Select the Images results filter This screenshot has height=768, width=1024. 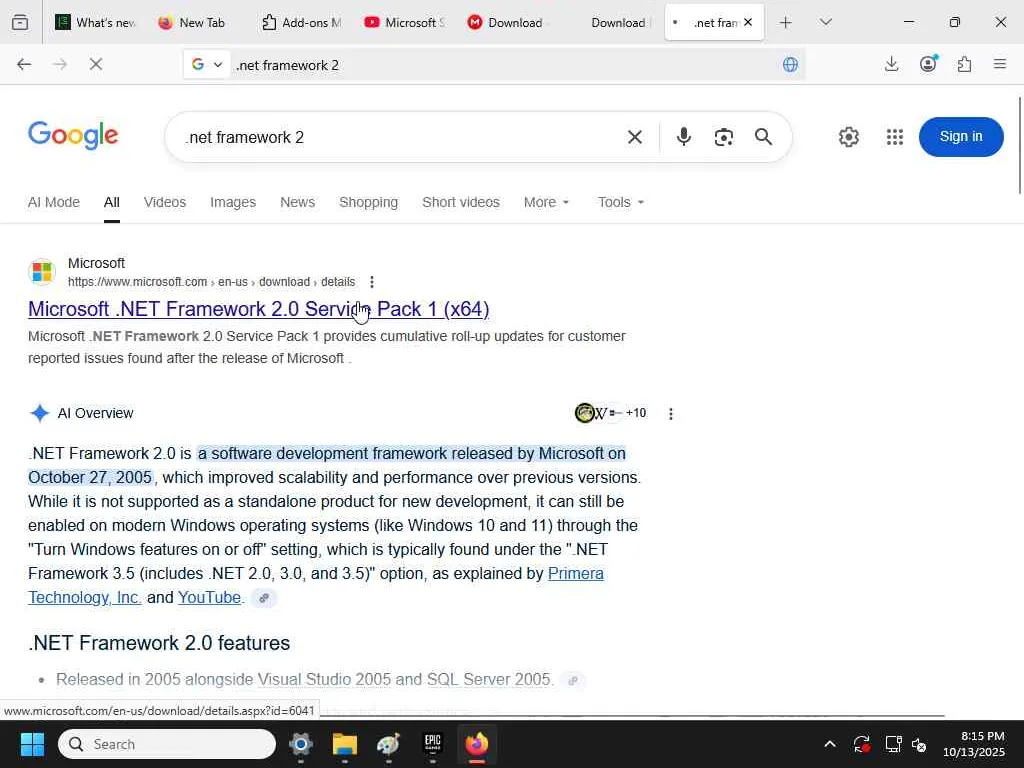click(x=233, y=202)
